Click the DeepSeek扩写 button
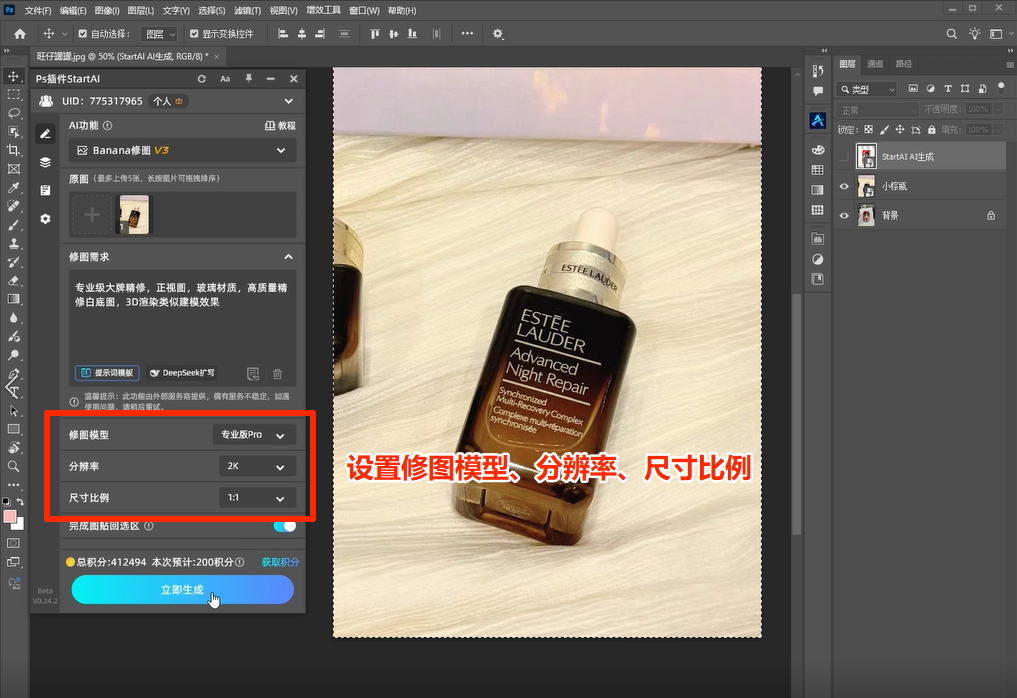Screen dimensions: 1017x698 182,373
